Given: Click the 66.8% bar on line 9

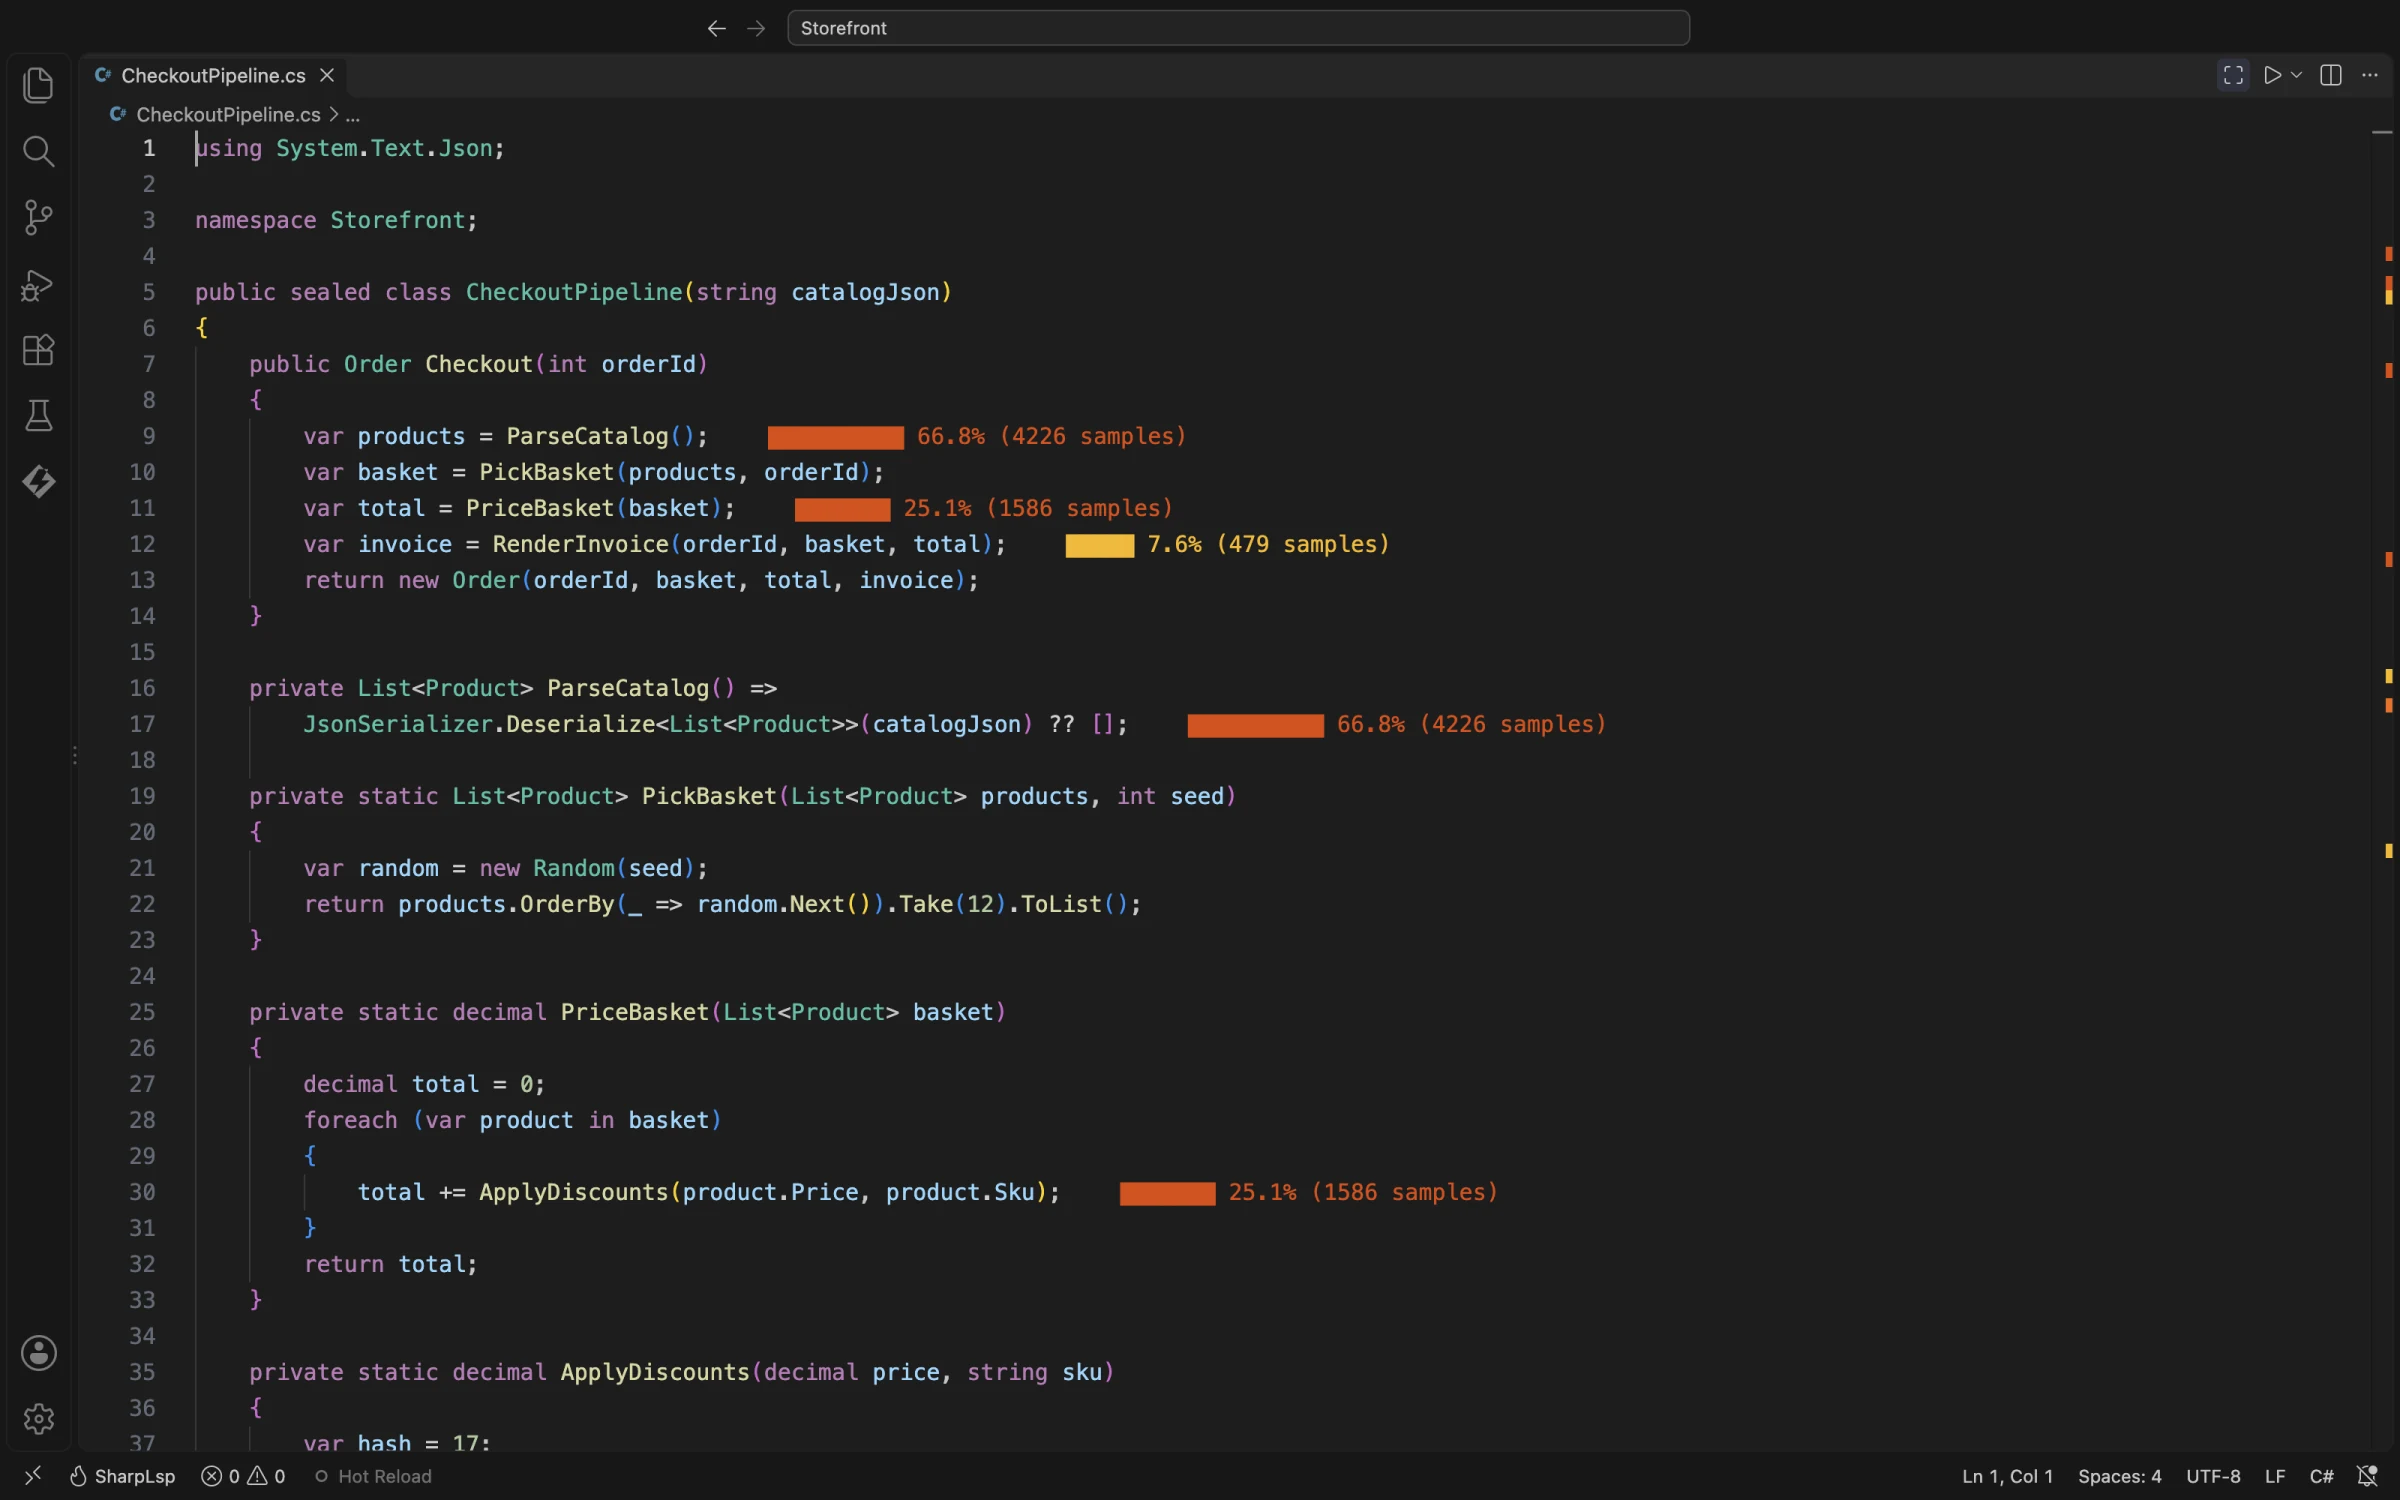Looking at the screenshot, I should pyautogui.click(x=835, y=437).
